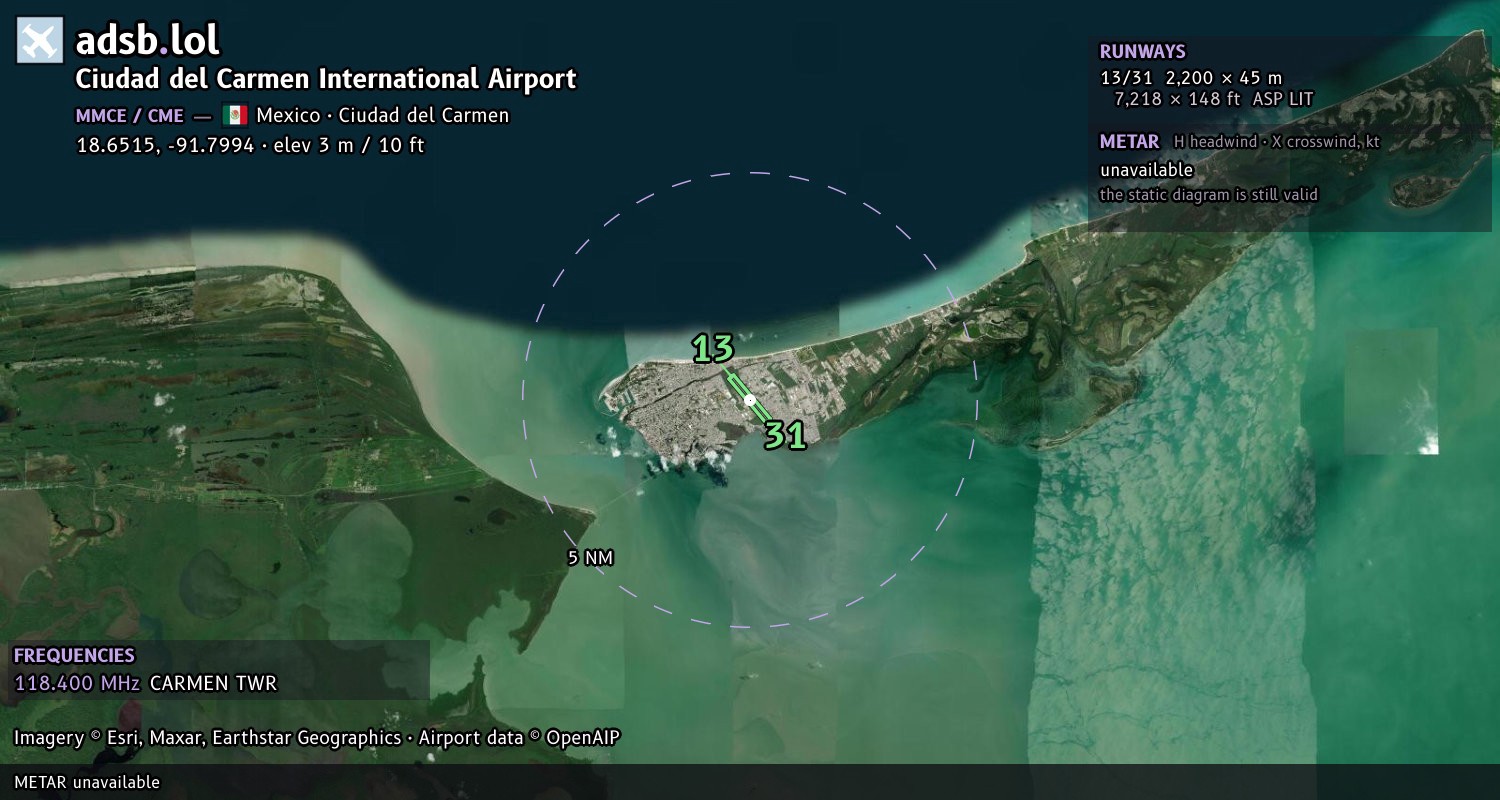Click the 13/31 2,200 × 45 m runway entry
Viewport: 1500px width, 800px height.
click(x=1190, y=77)
